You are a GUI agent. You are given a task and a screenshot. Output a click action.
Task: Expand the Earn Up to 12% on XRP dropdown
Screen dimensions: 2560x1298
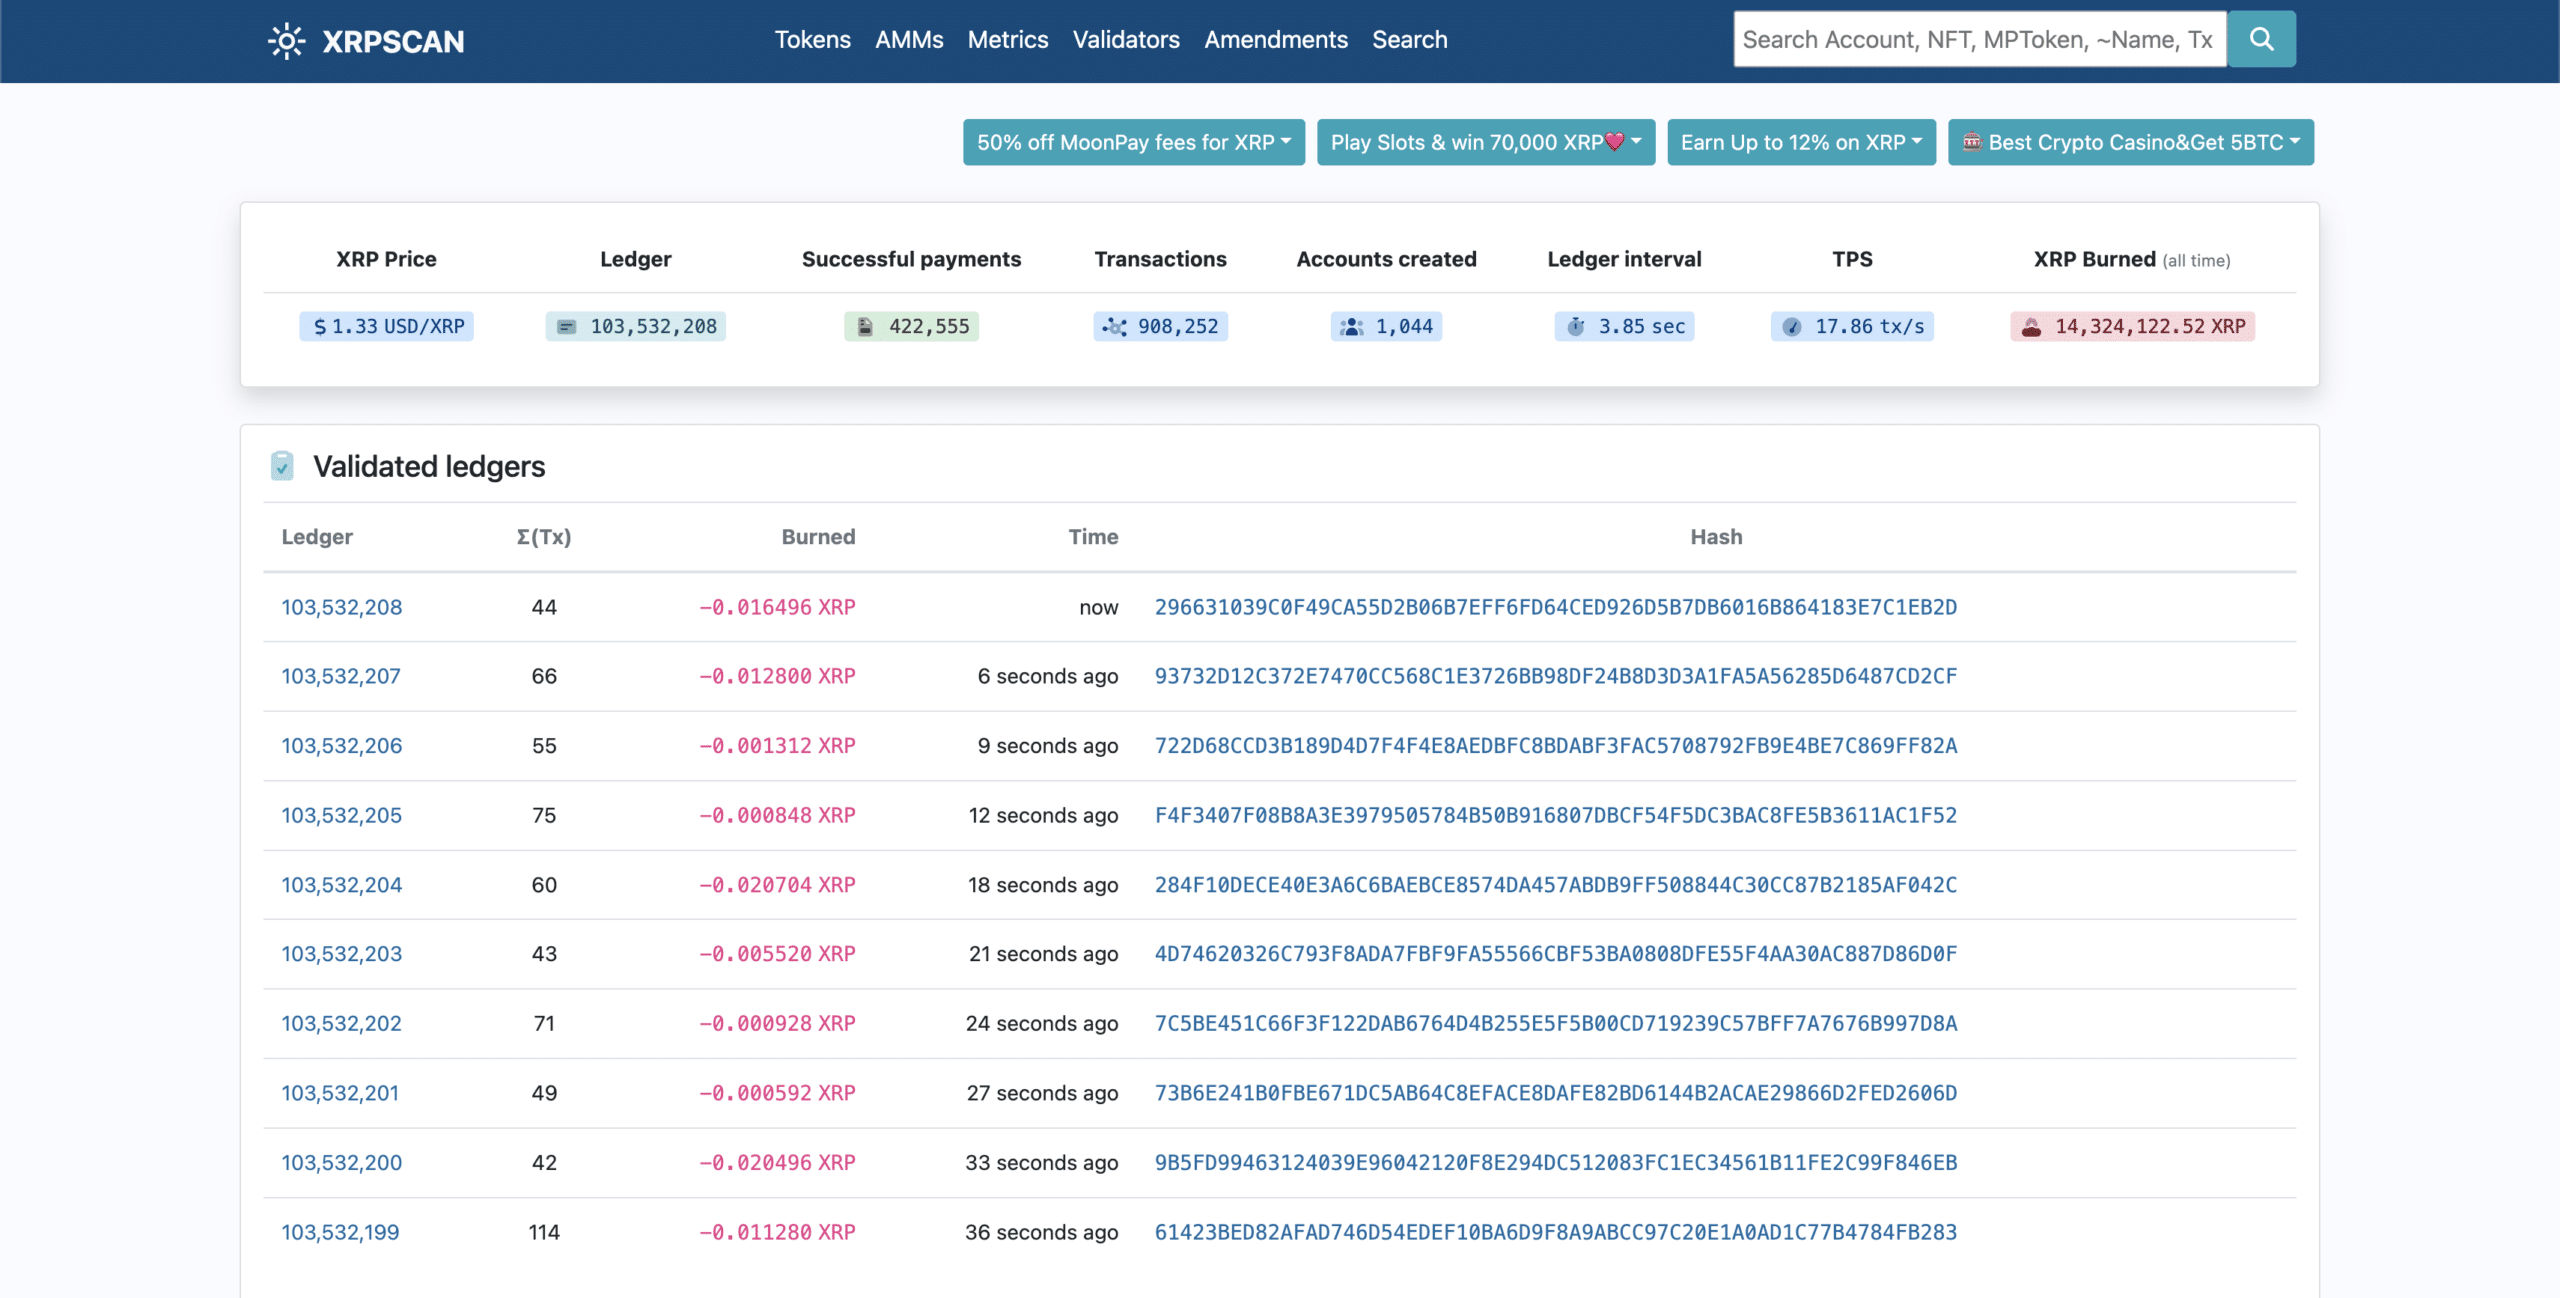pos(1800,142)
